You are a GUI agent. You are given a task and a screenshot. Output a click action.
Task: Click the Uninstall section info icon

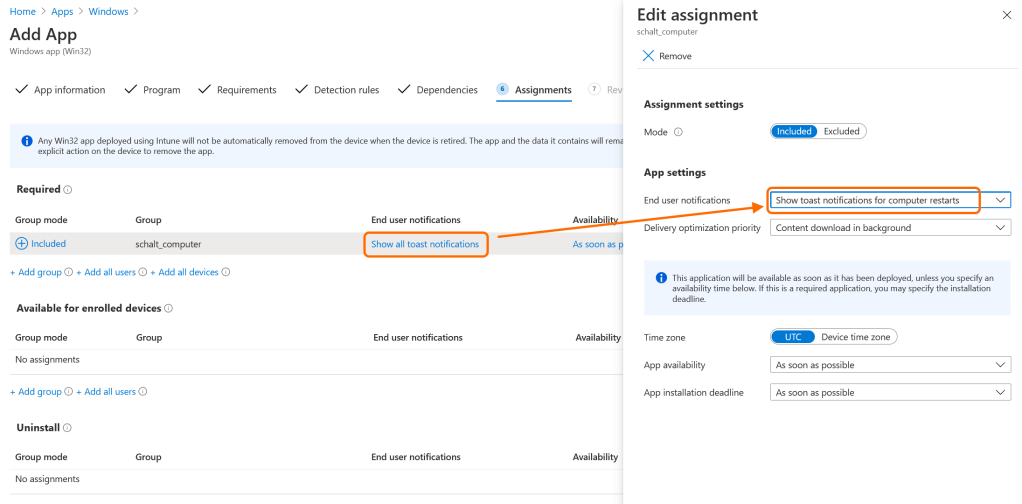pos(68,428)
